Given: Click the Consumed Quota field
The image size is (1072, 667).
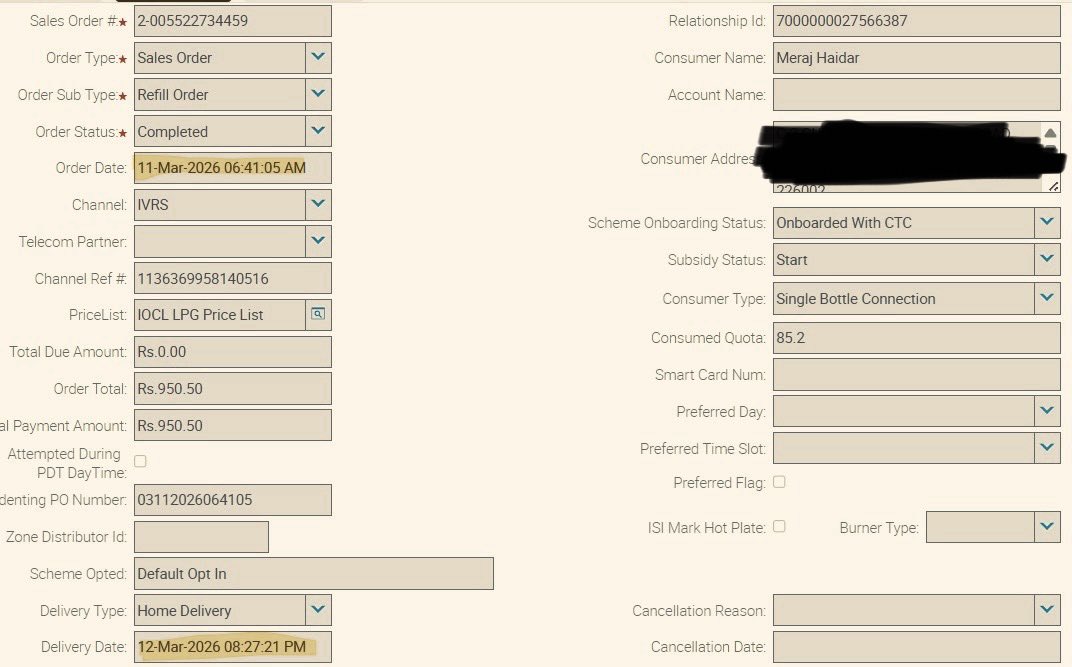Looking at the screenshot, I should 916,338.
